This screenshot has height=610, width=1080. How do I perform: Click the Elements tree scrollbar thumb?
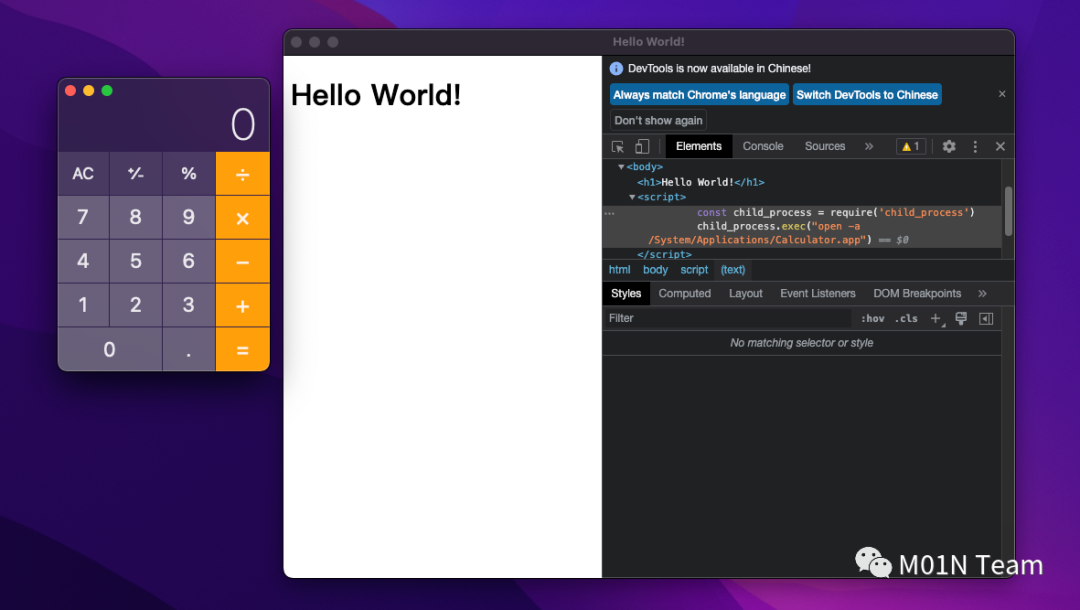click(x=1008, y=211)
